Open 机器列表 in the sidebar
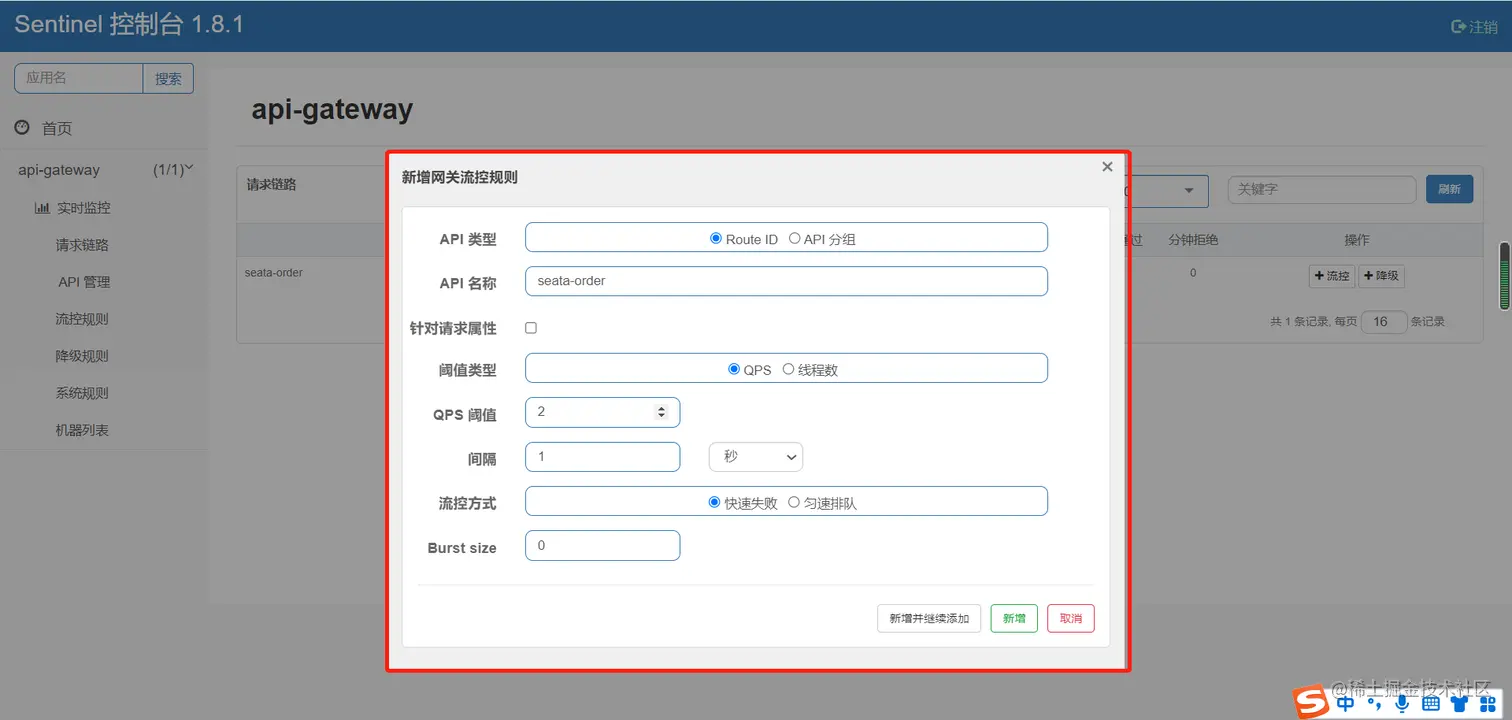The height and width of the screenshot is (720, 1512). point(82,430)
